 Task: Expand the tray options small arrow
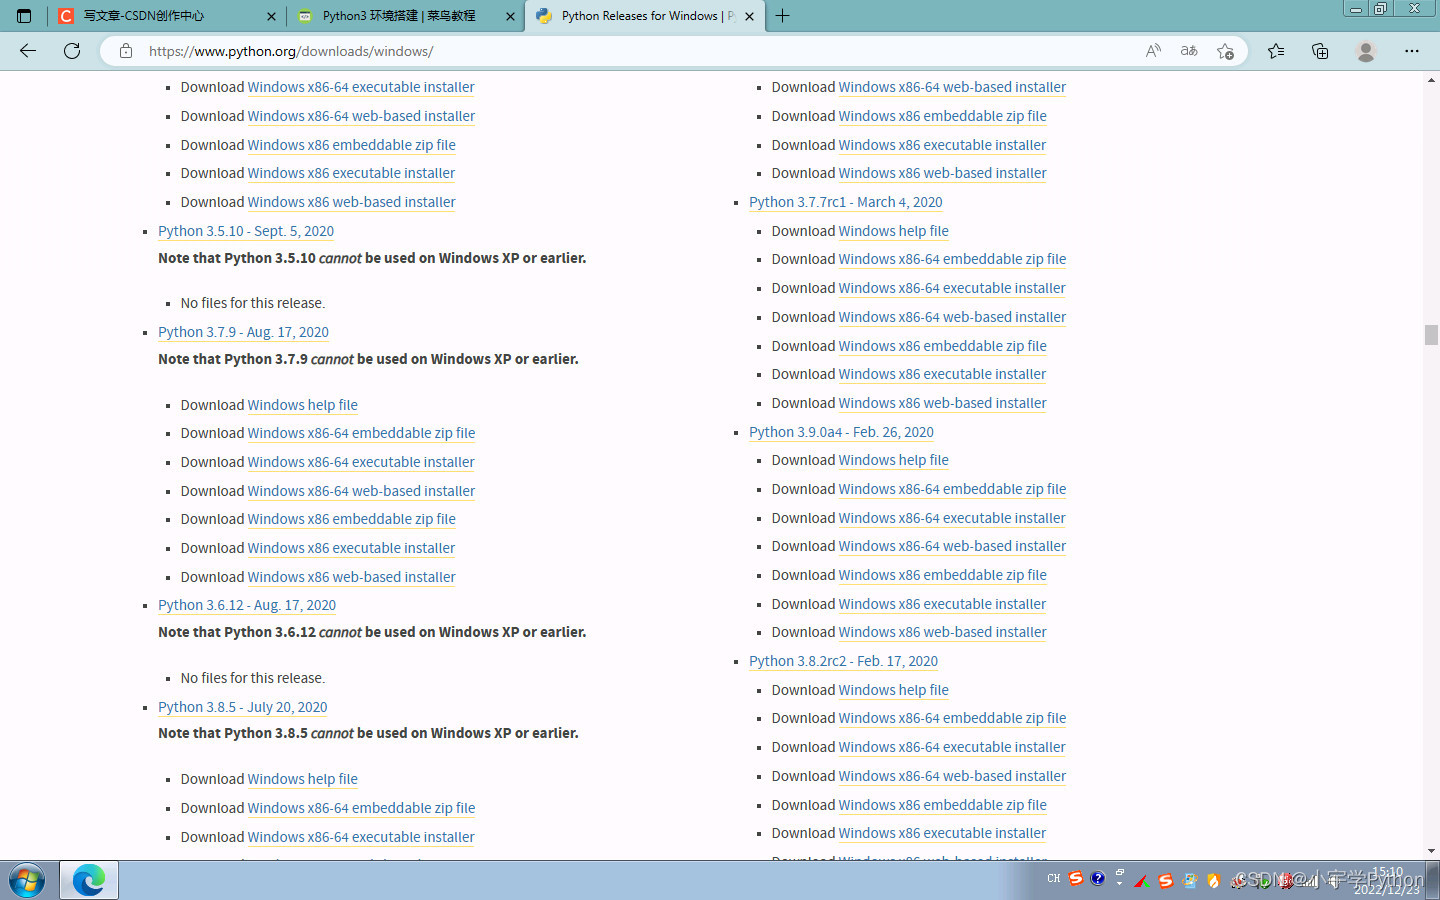click(1120, 884)
